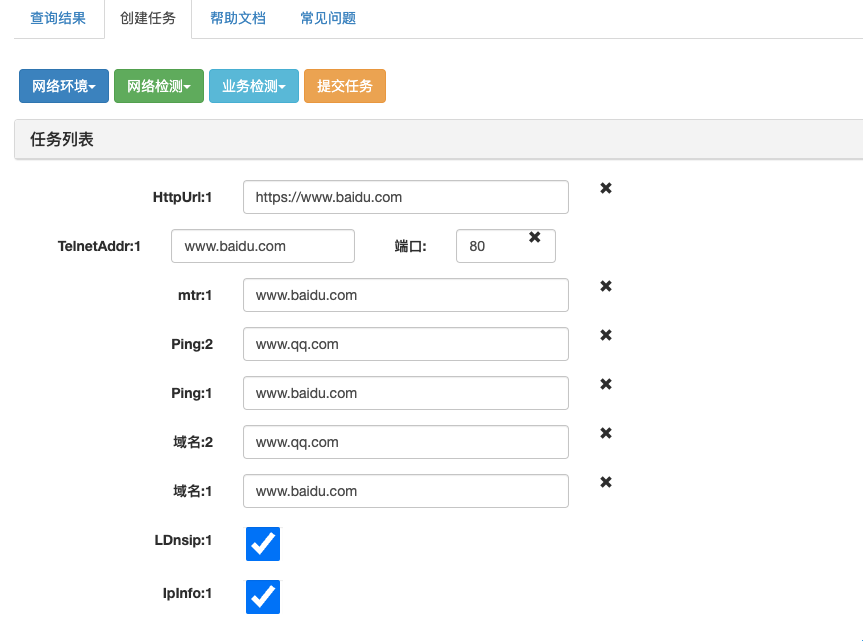Remove the 域名:1 task row
863x641 pixels.
pos(605,482)
